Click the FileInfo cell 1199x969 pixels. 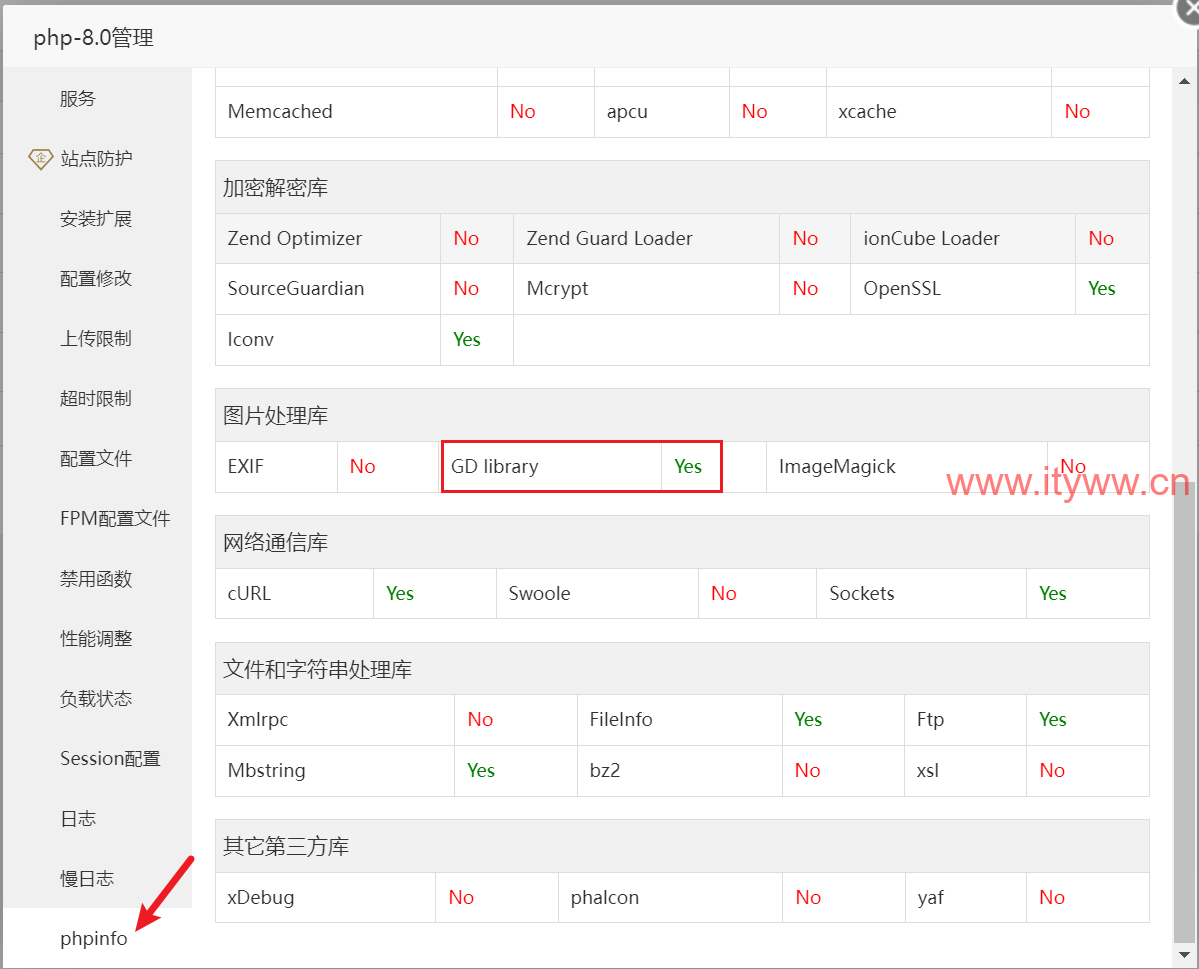680,720
